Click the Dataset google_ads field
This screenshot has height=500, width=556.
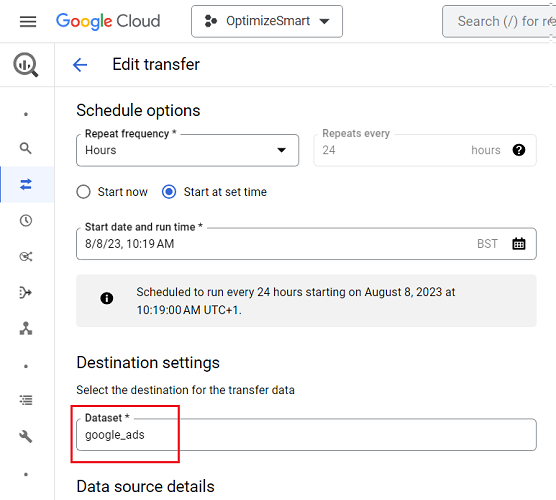tap(306, 435)
